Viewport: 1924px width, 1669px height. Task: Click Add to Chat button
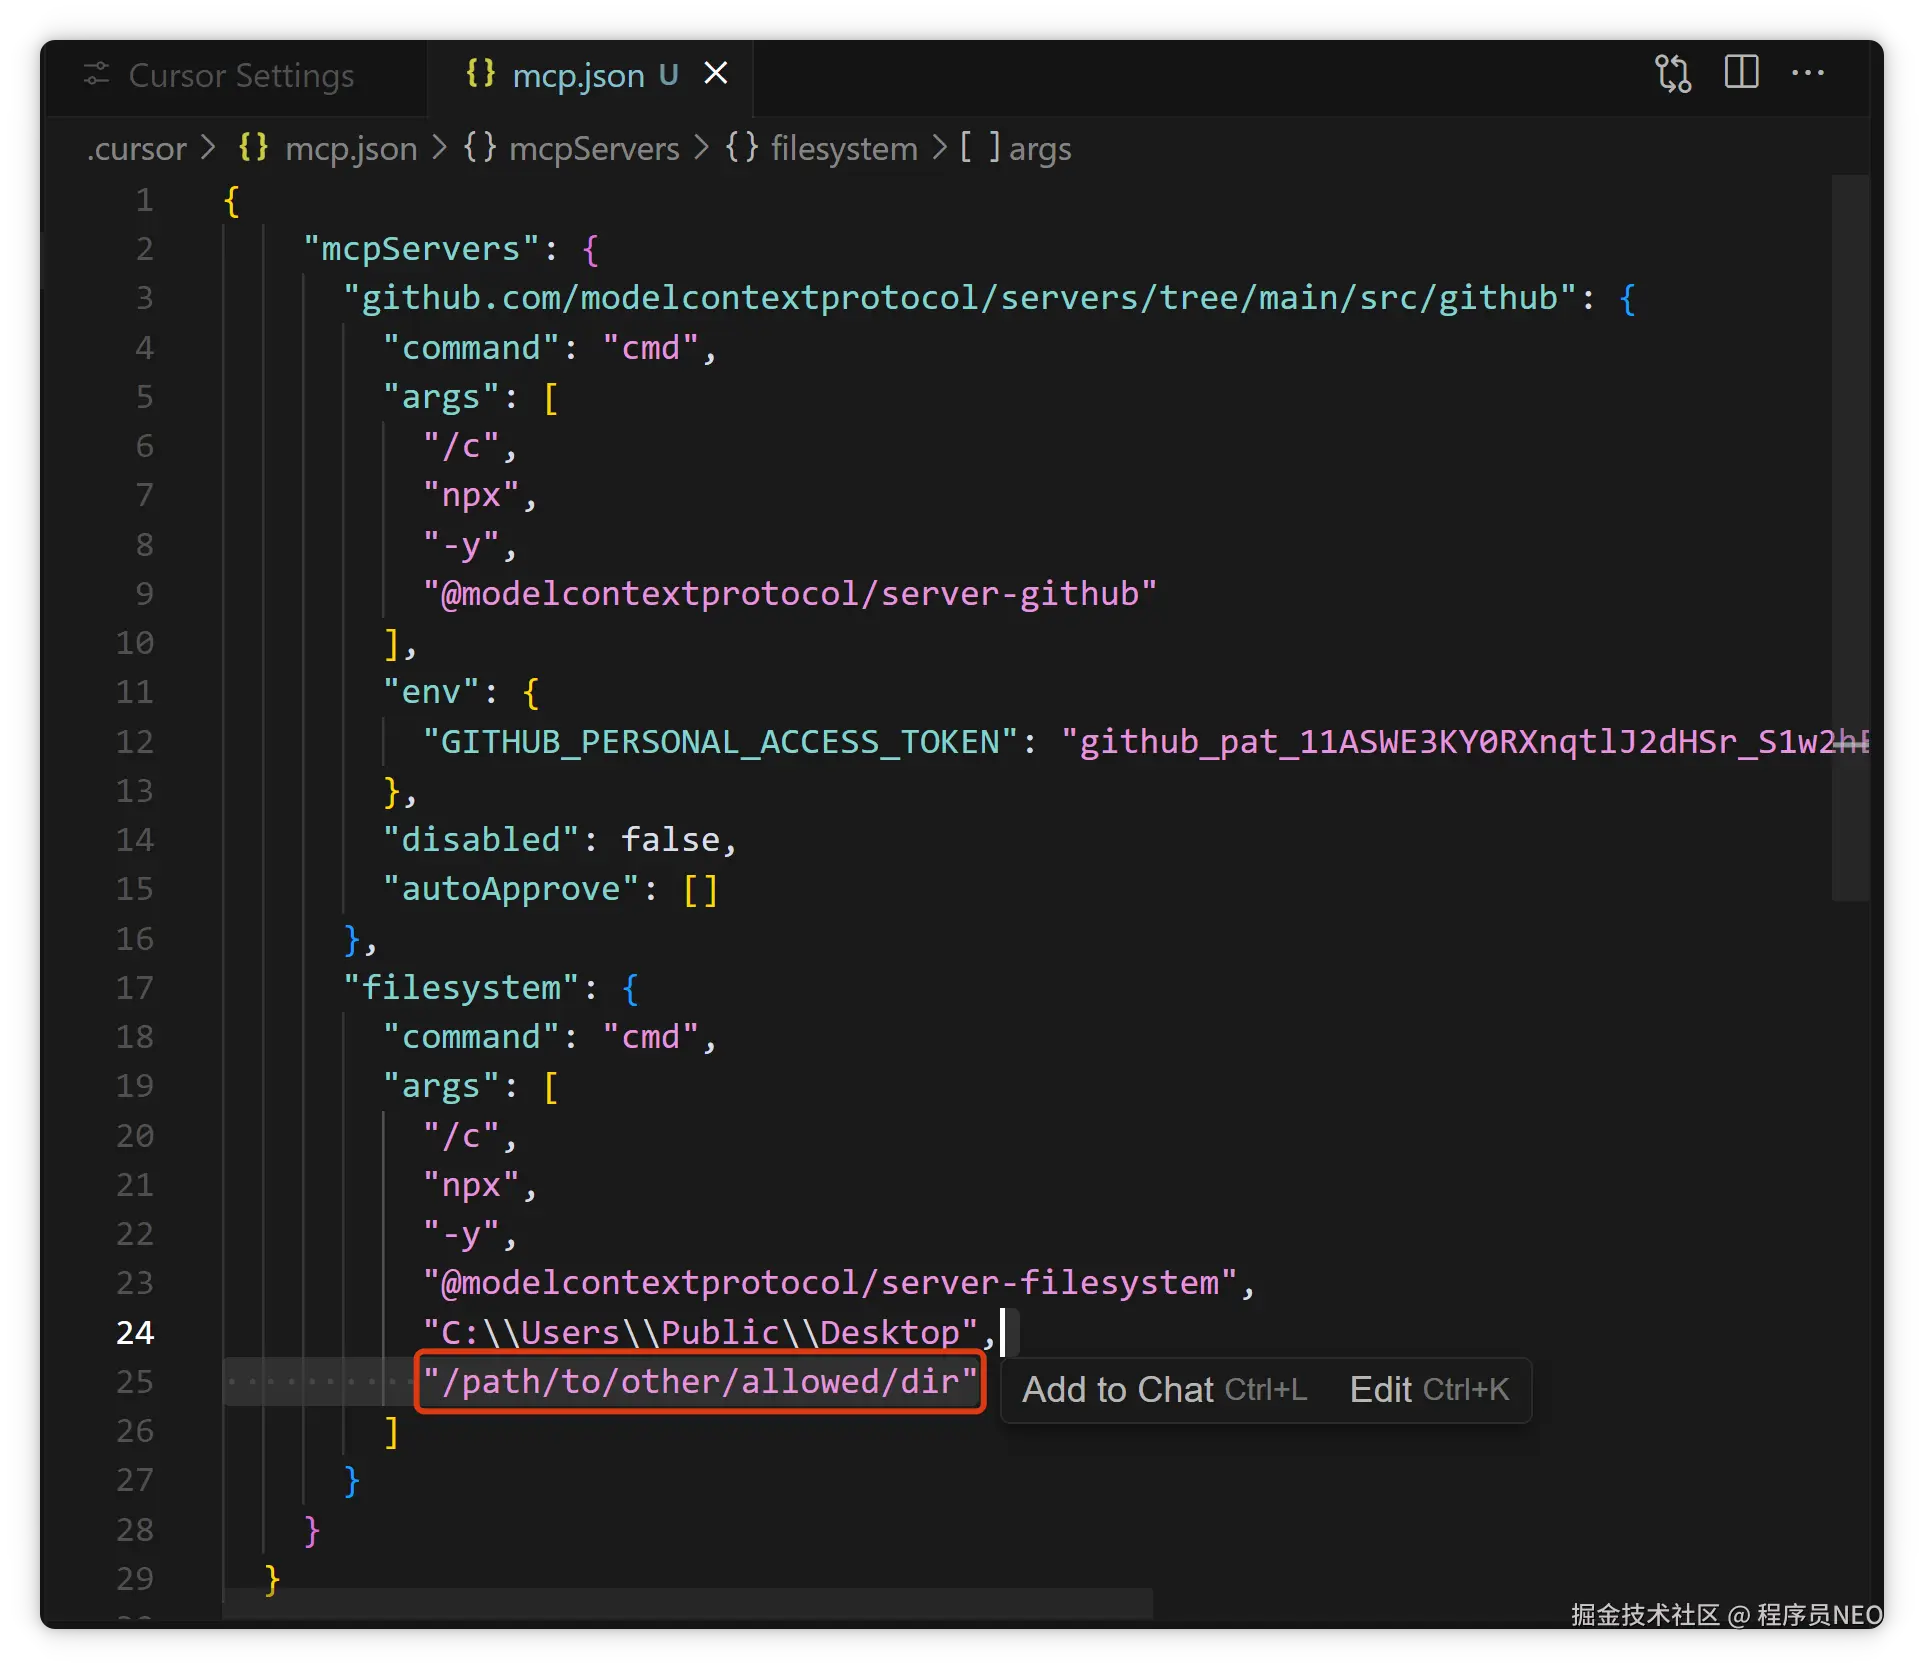(1164, 1390)
